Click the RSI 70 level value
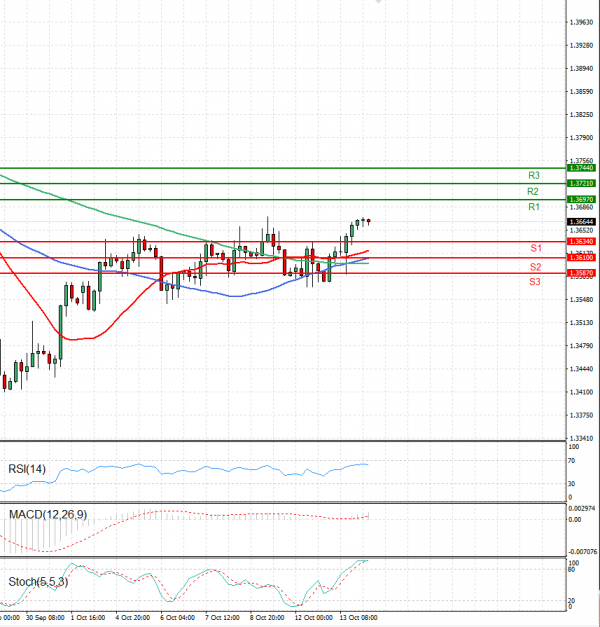The width and height of the screenshot is (600, 627). [x=572, y=461]
